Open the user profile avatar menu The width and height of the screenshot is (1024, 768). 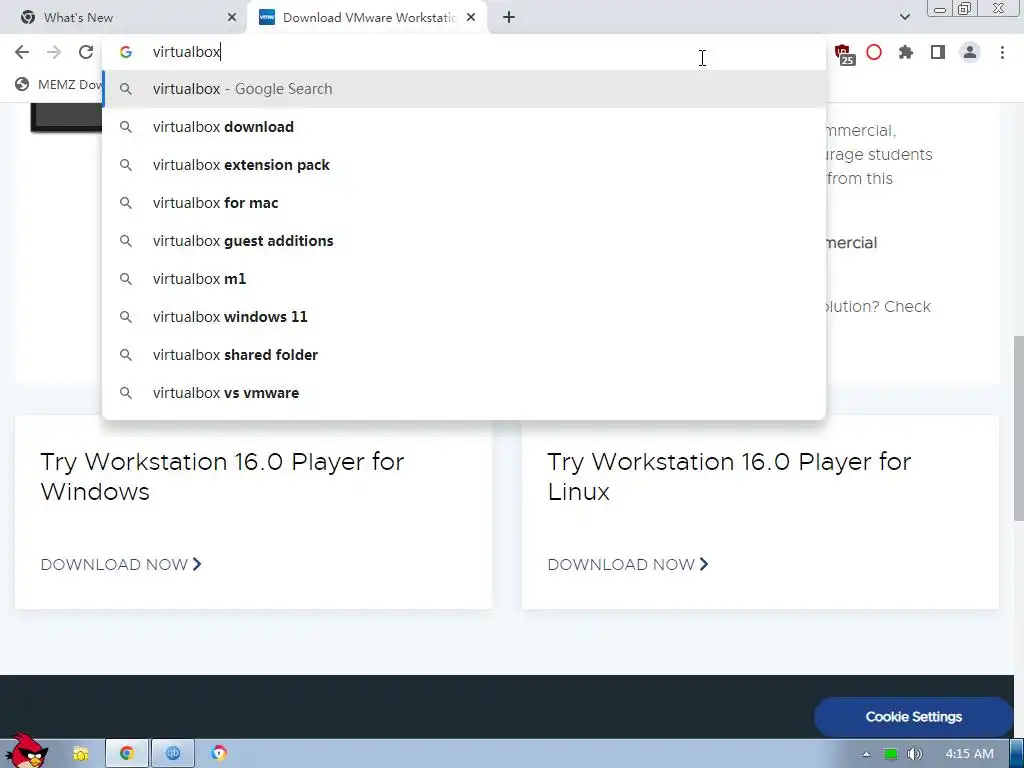point(970,52)
